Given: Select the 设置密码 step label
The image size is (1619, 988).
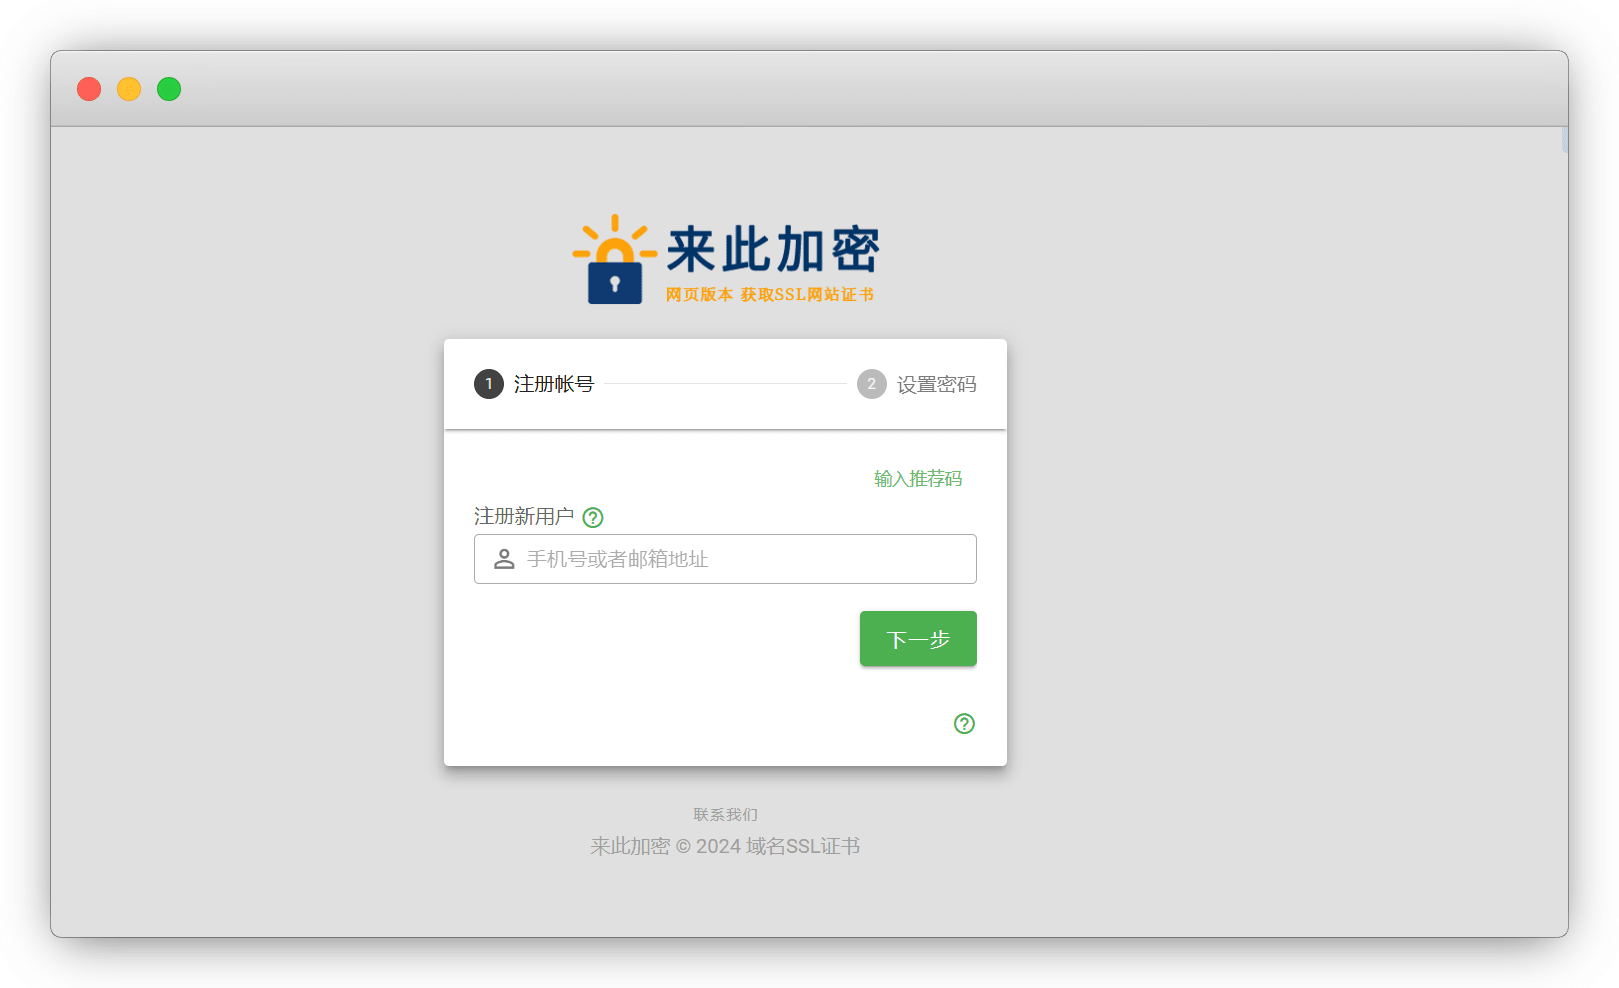Looking at the screenshot, I should tap(936, 384).
